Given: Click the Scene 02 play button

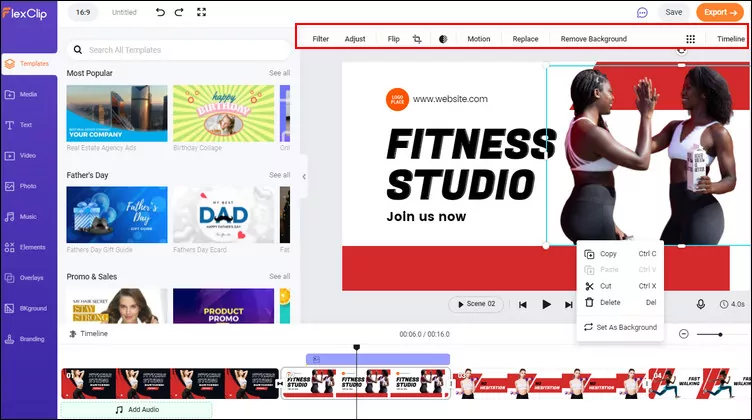Looking at the screenshot, I should tap(476, 304).
